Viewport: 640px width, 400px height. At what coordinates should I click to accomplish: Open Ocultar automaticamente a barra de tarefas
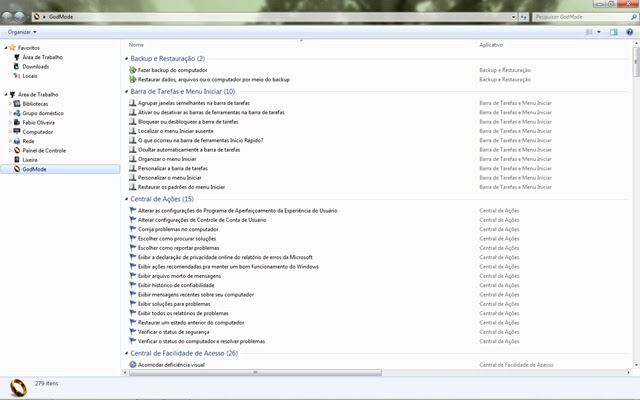tap(189, 149)
